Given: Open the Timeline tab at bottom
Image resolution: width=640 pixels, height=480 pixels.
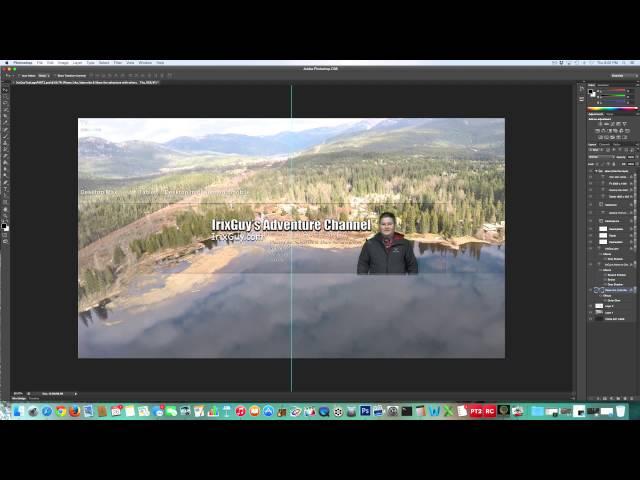Looking at the screenshot, I should tap(34, 398).
